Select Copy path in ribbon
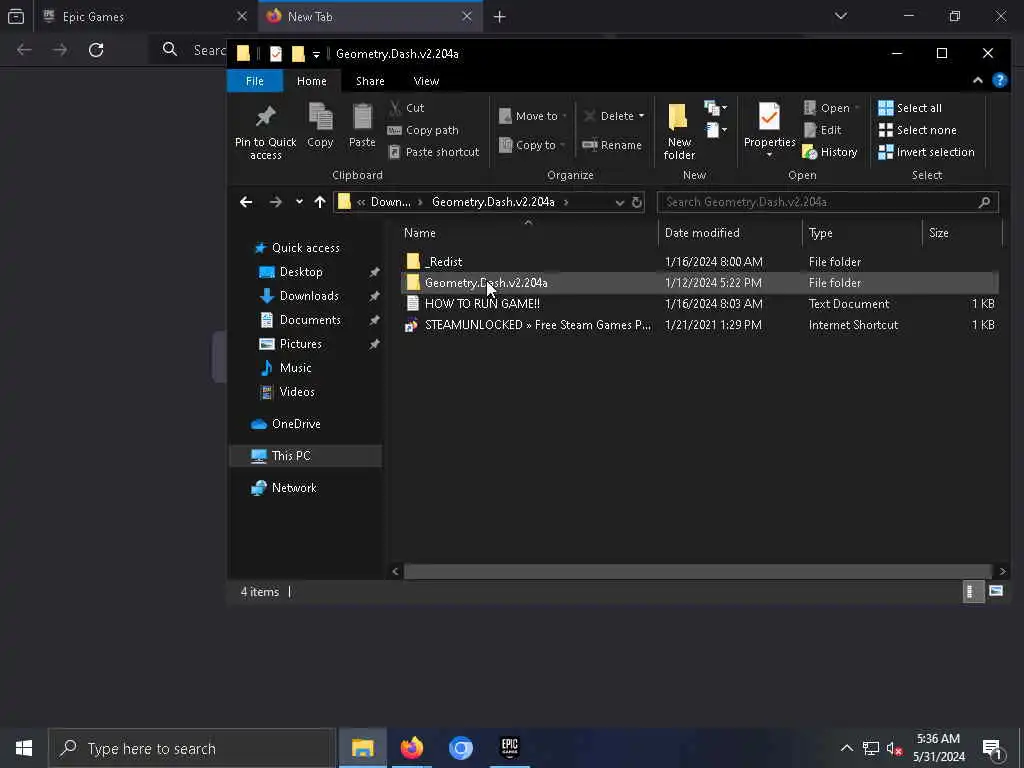The height and width of the screenshot is (768, 1024). [x=423, y=130]
